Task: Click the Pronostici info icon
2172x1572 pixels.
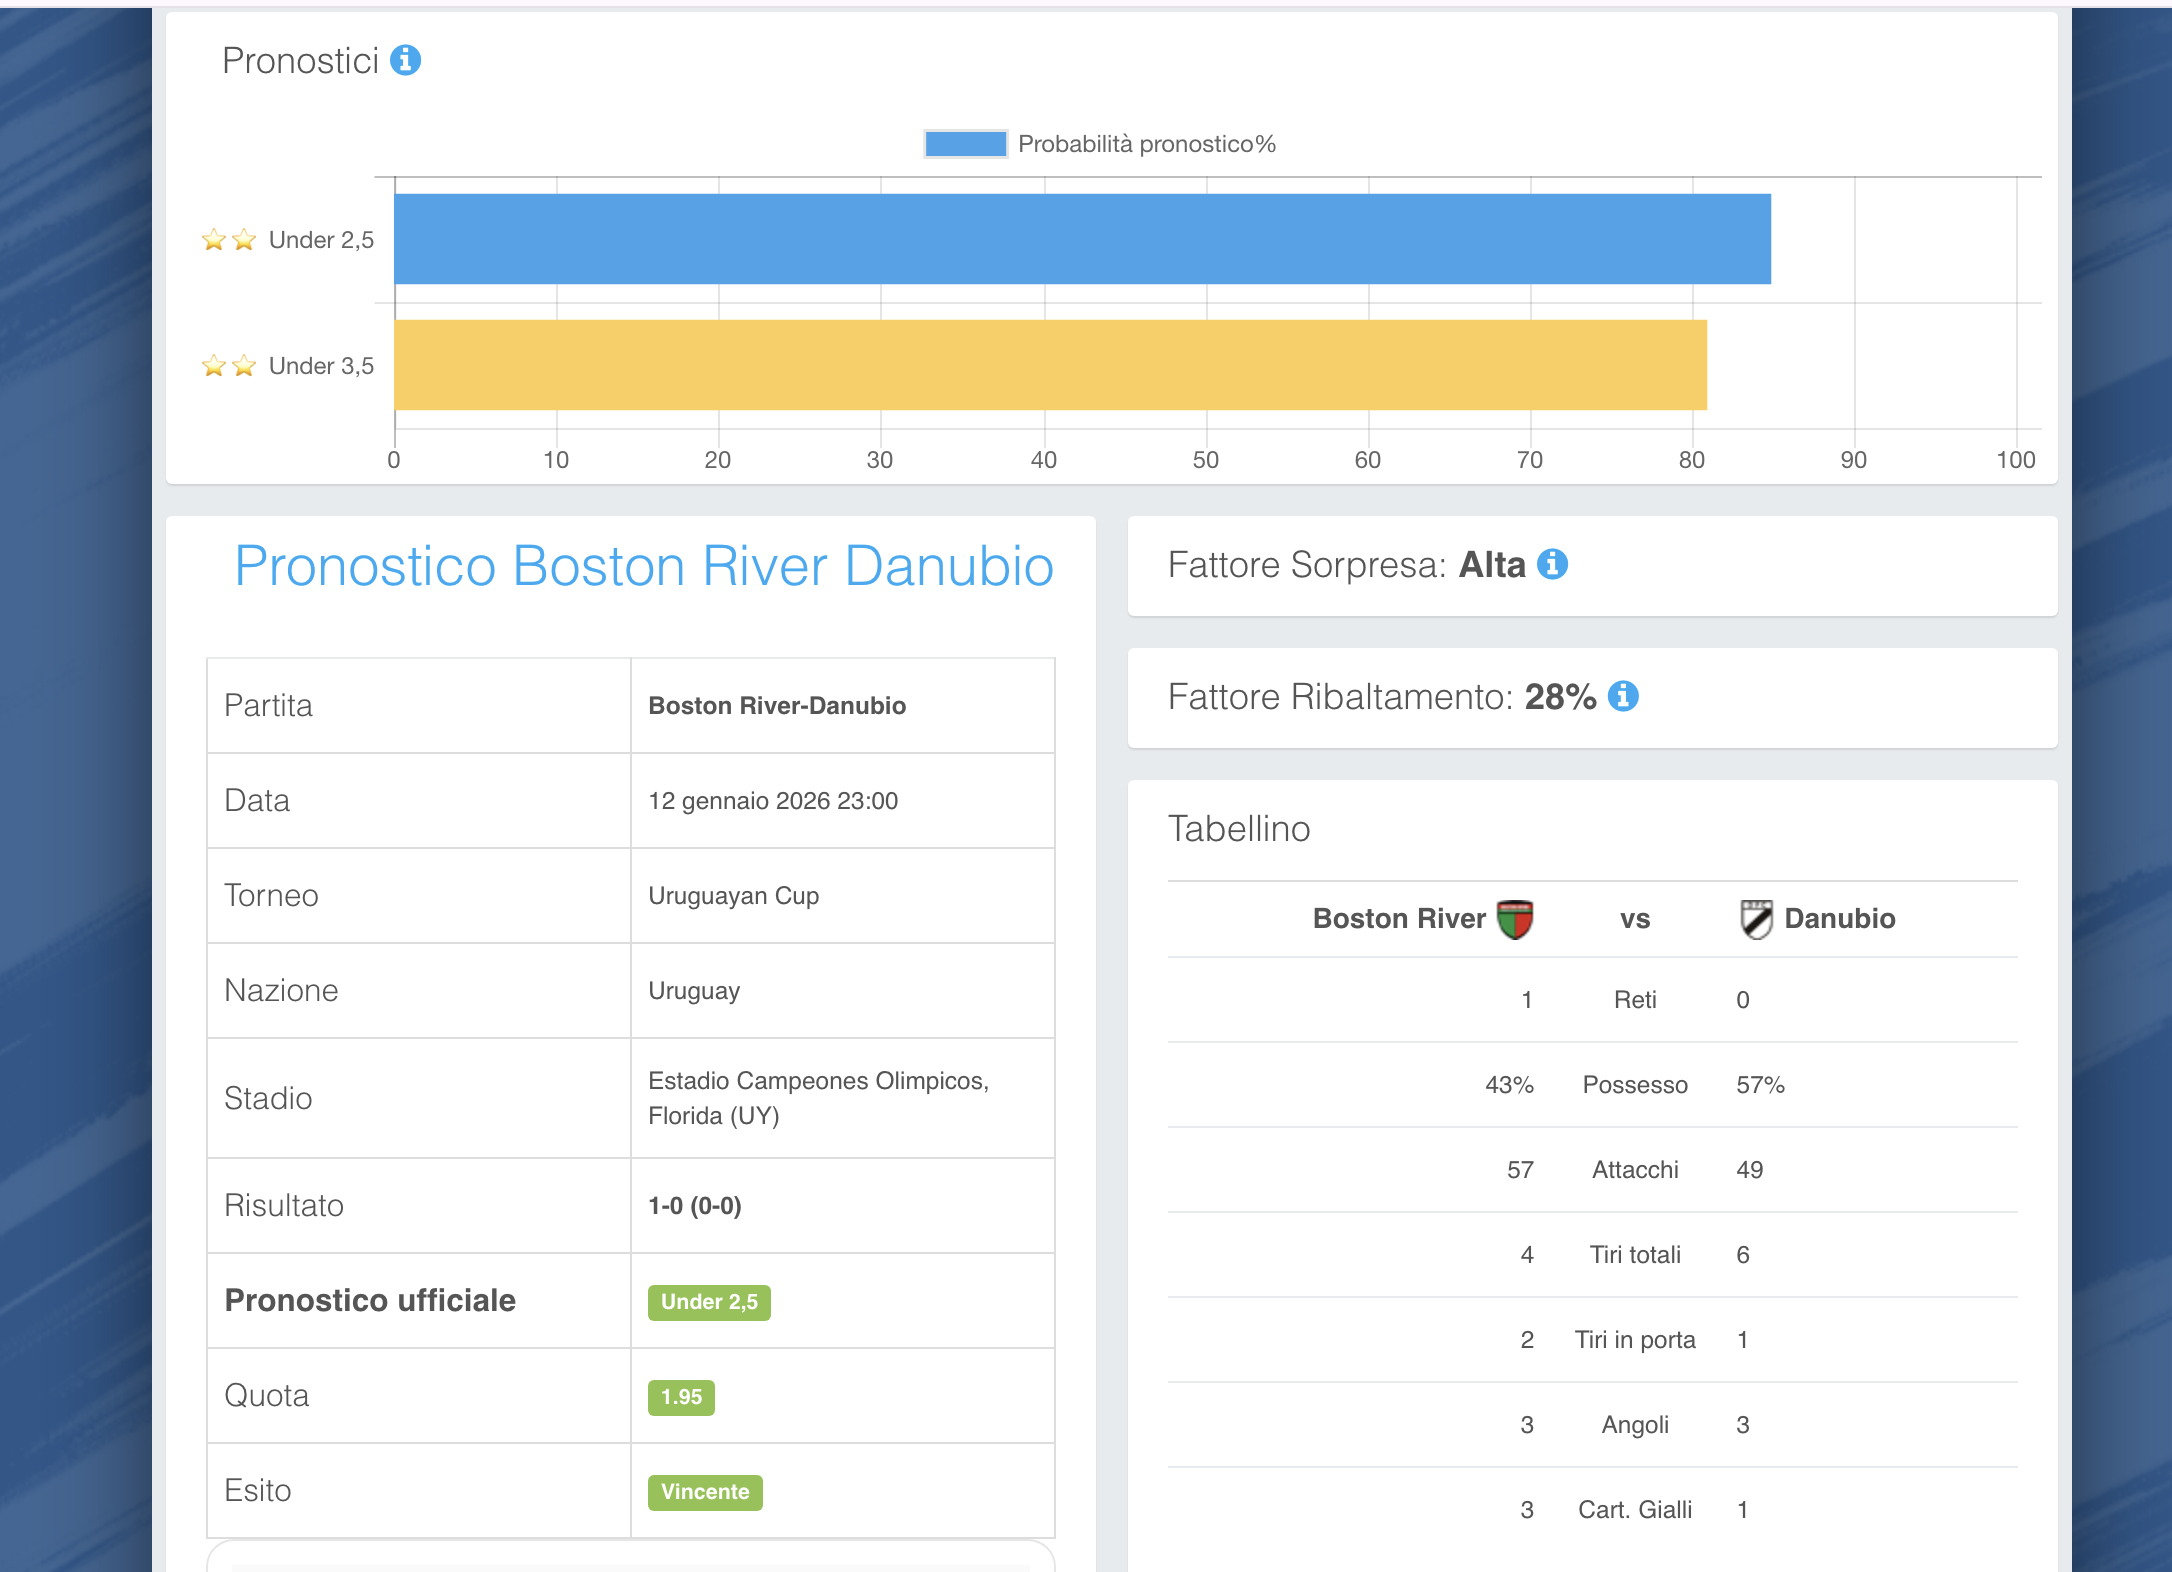Action: 405,61
